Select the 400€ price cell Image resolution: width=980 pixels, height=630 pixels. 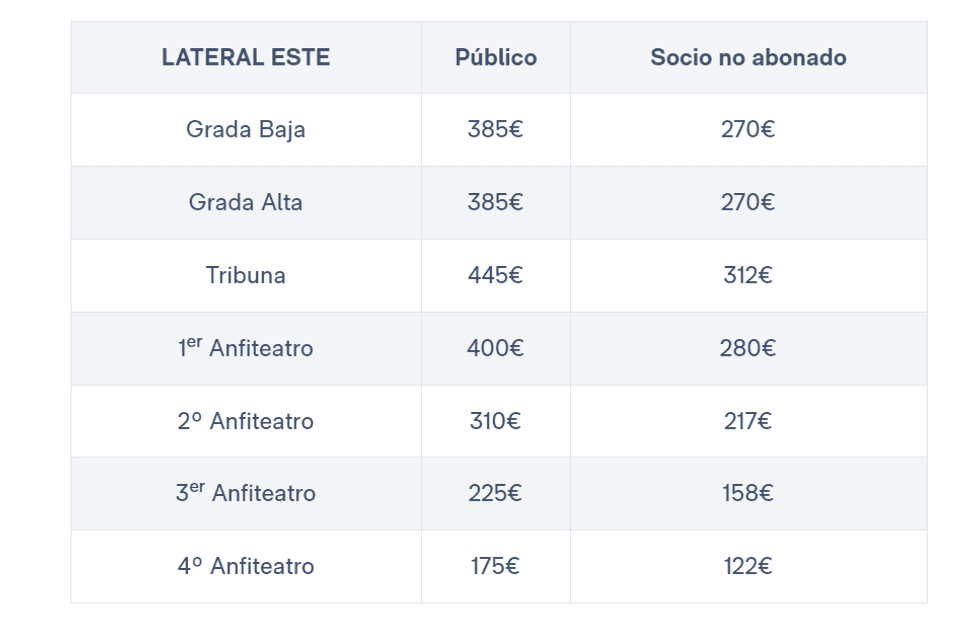(495, 349)
